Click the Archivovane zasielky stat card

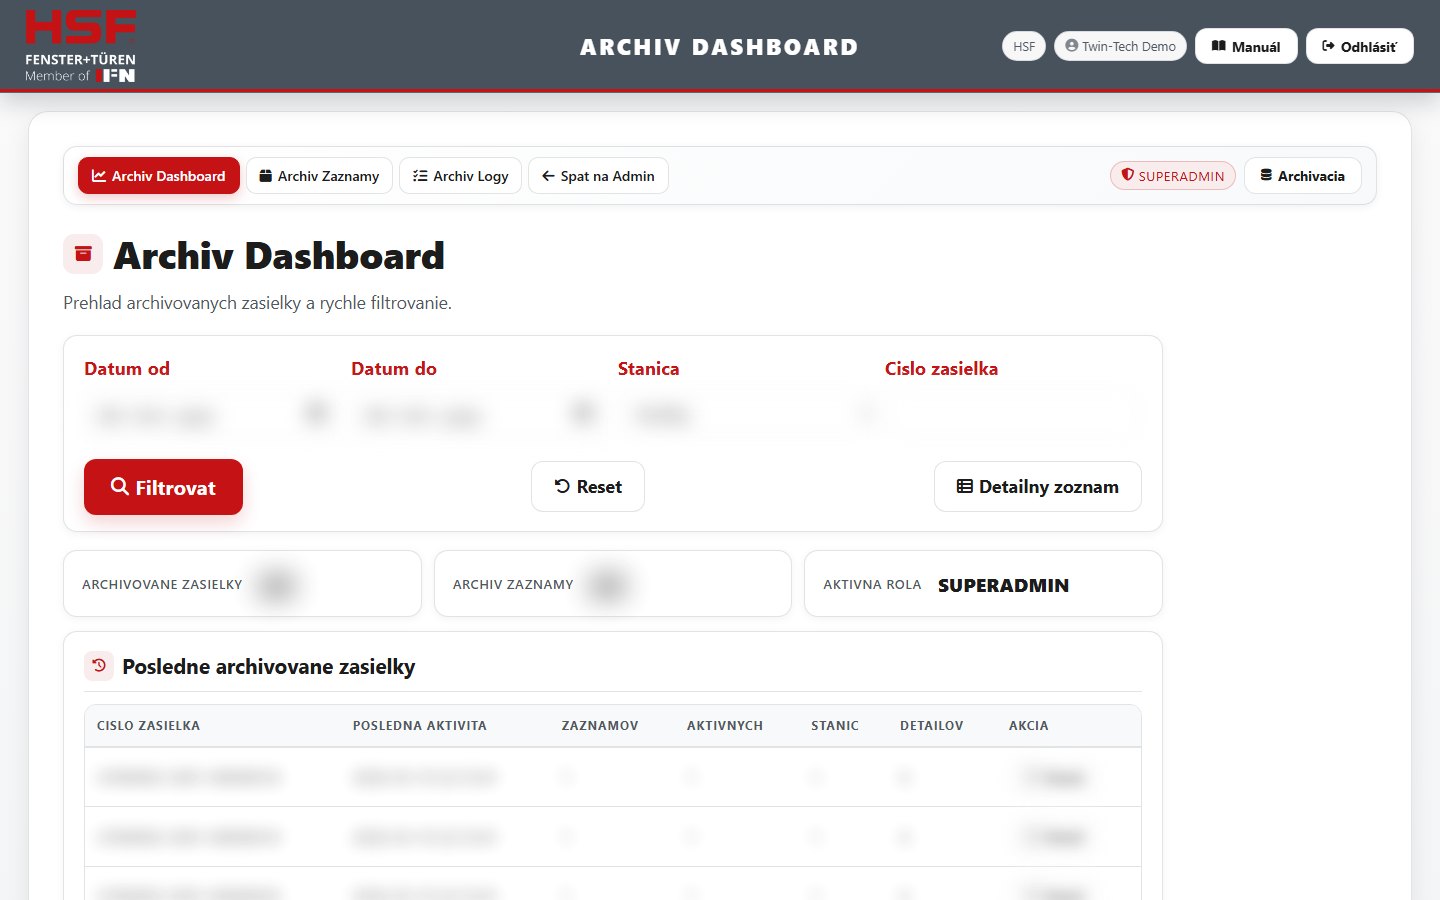[x=242, y=584]
